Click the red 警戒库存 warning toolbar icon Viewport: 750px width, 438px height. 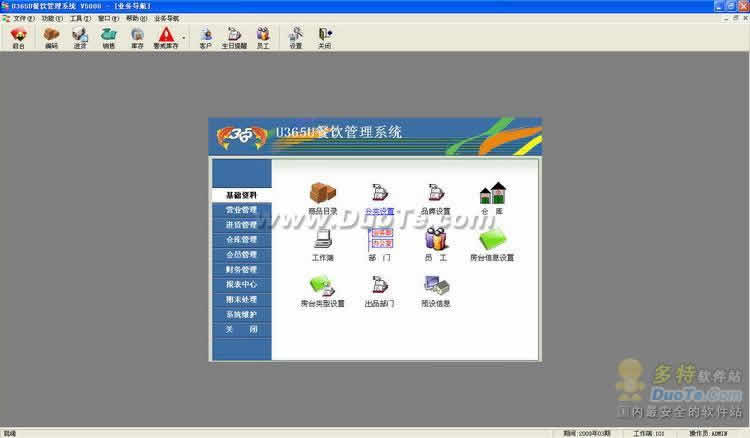[165, 37]
